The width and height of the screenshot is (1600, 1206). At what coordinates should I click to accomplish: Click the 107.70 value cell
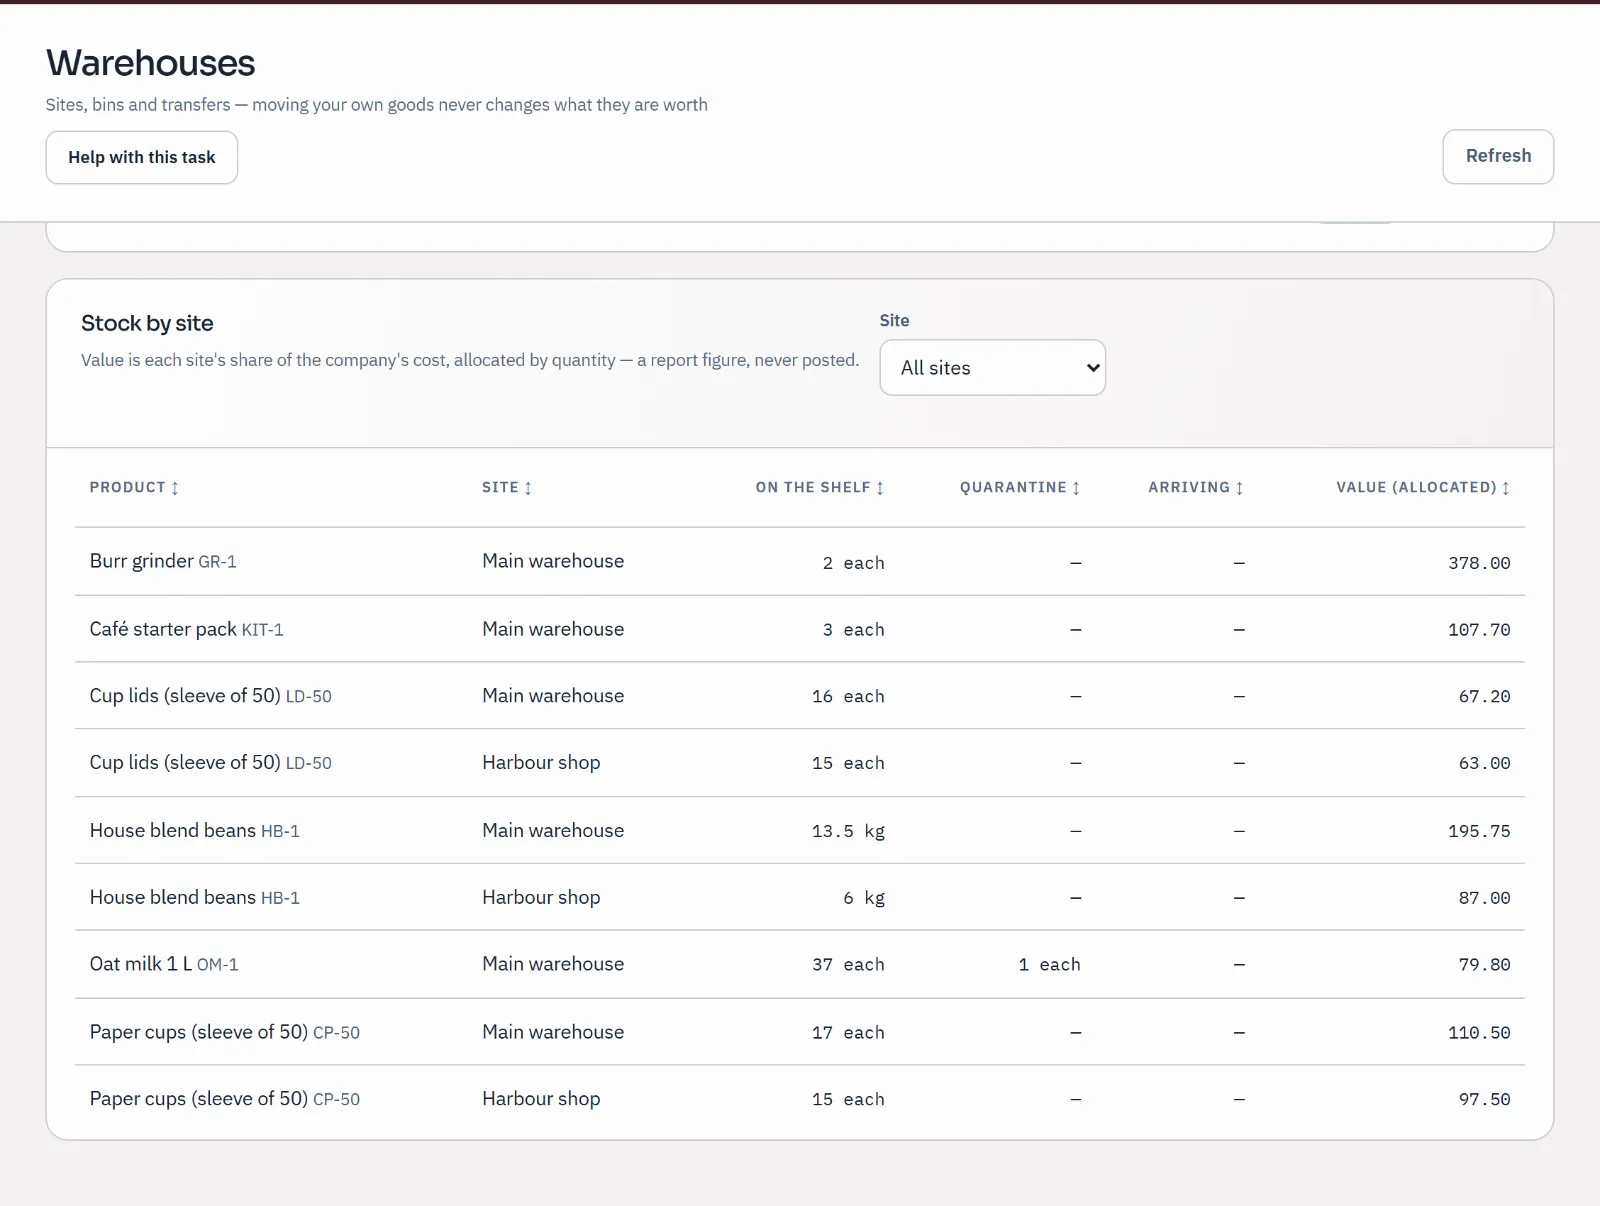pos(1479,630)
